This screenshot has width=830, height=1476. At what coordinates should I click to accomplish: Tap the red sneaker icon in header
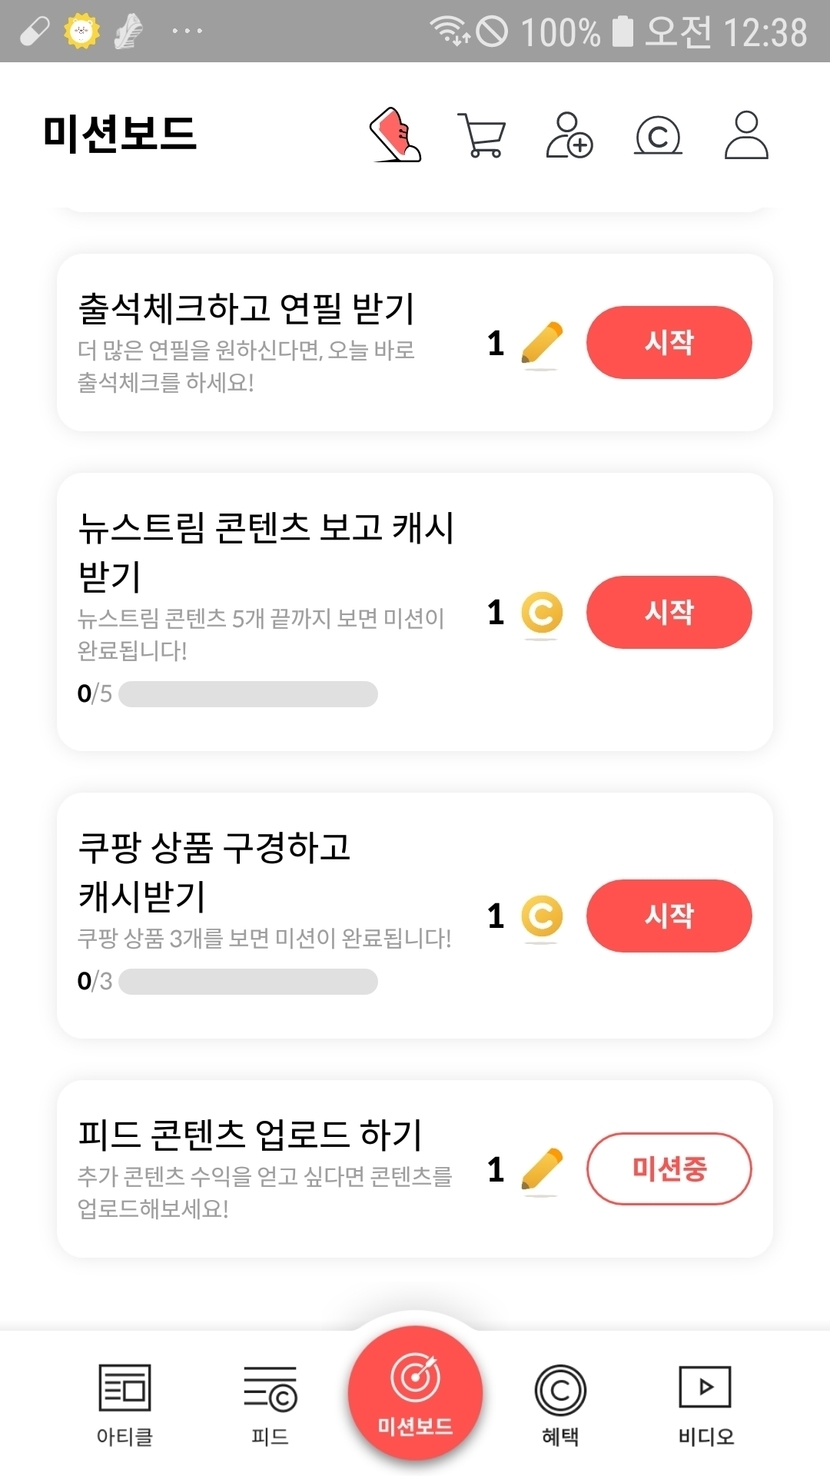pos(395,135)
